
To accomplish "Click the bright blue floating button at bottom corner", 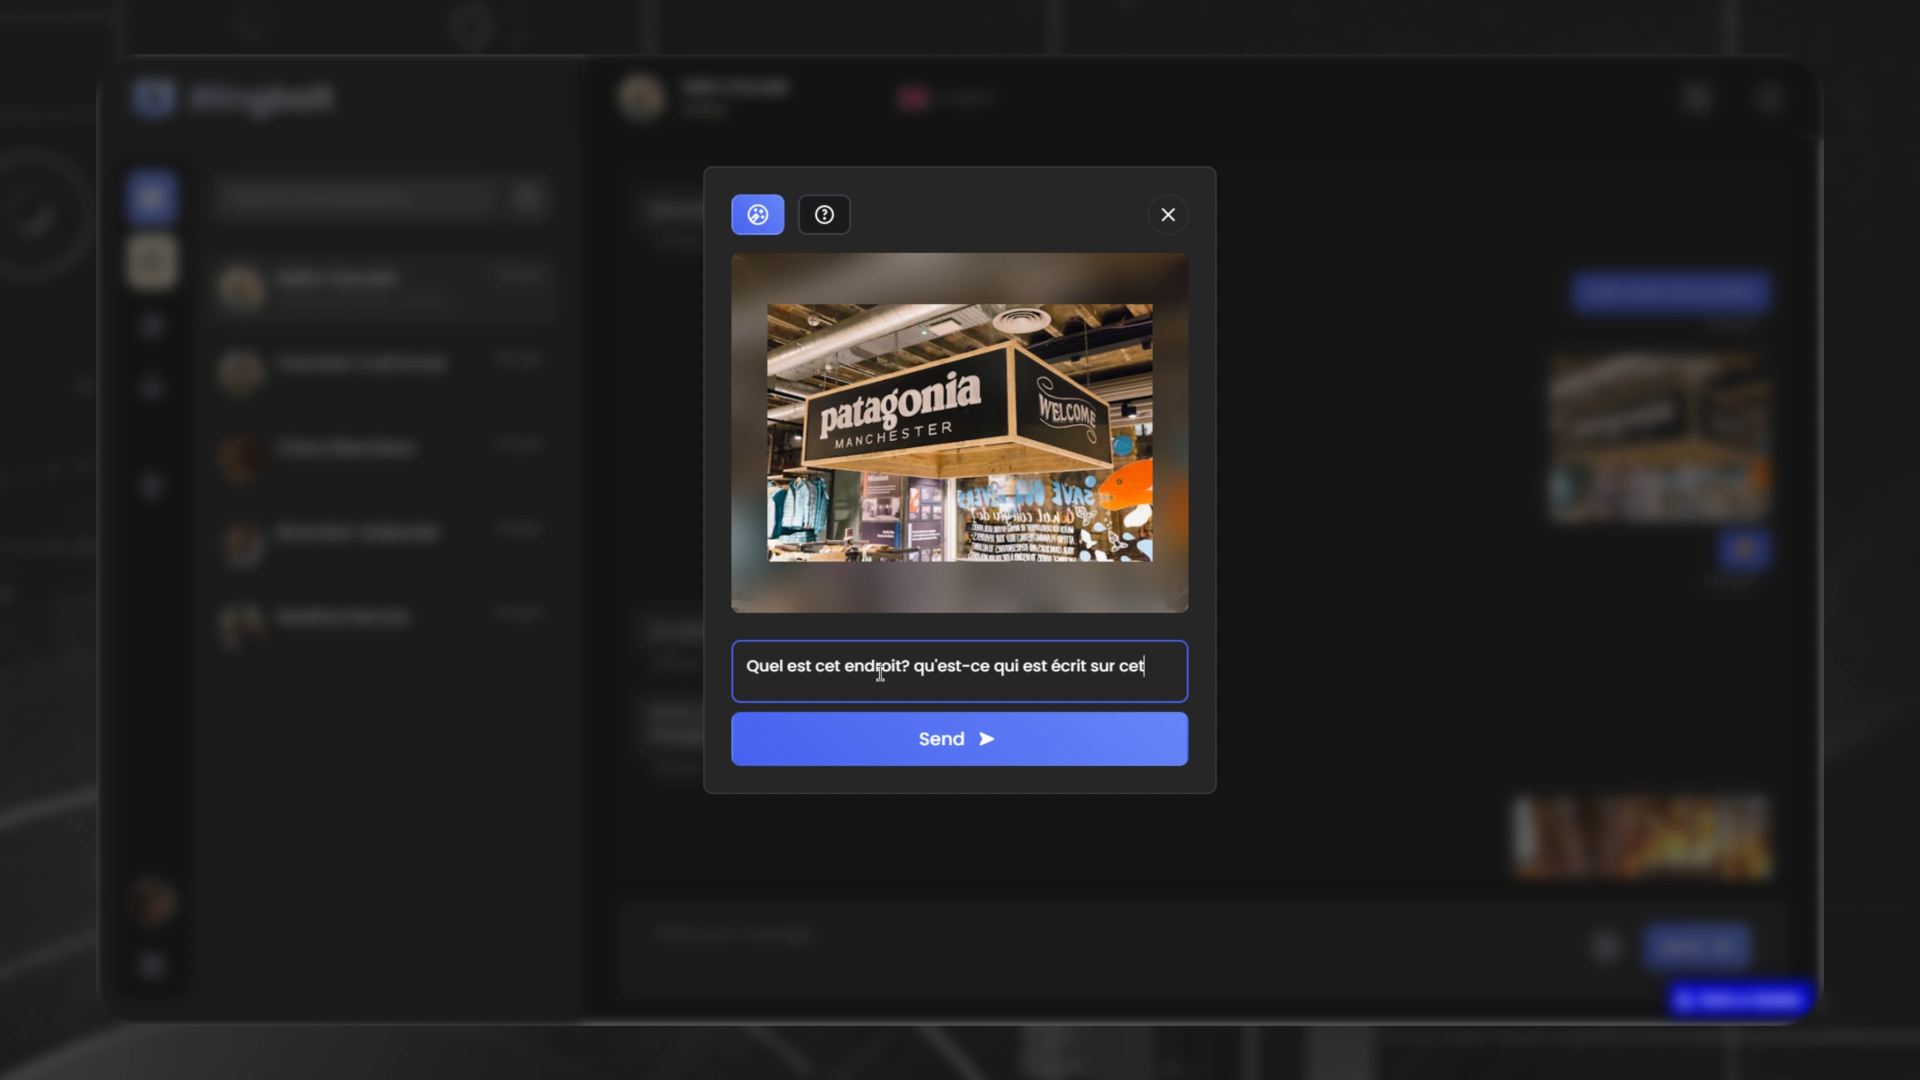I will tap(1740, 999).
